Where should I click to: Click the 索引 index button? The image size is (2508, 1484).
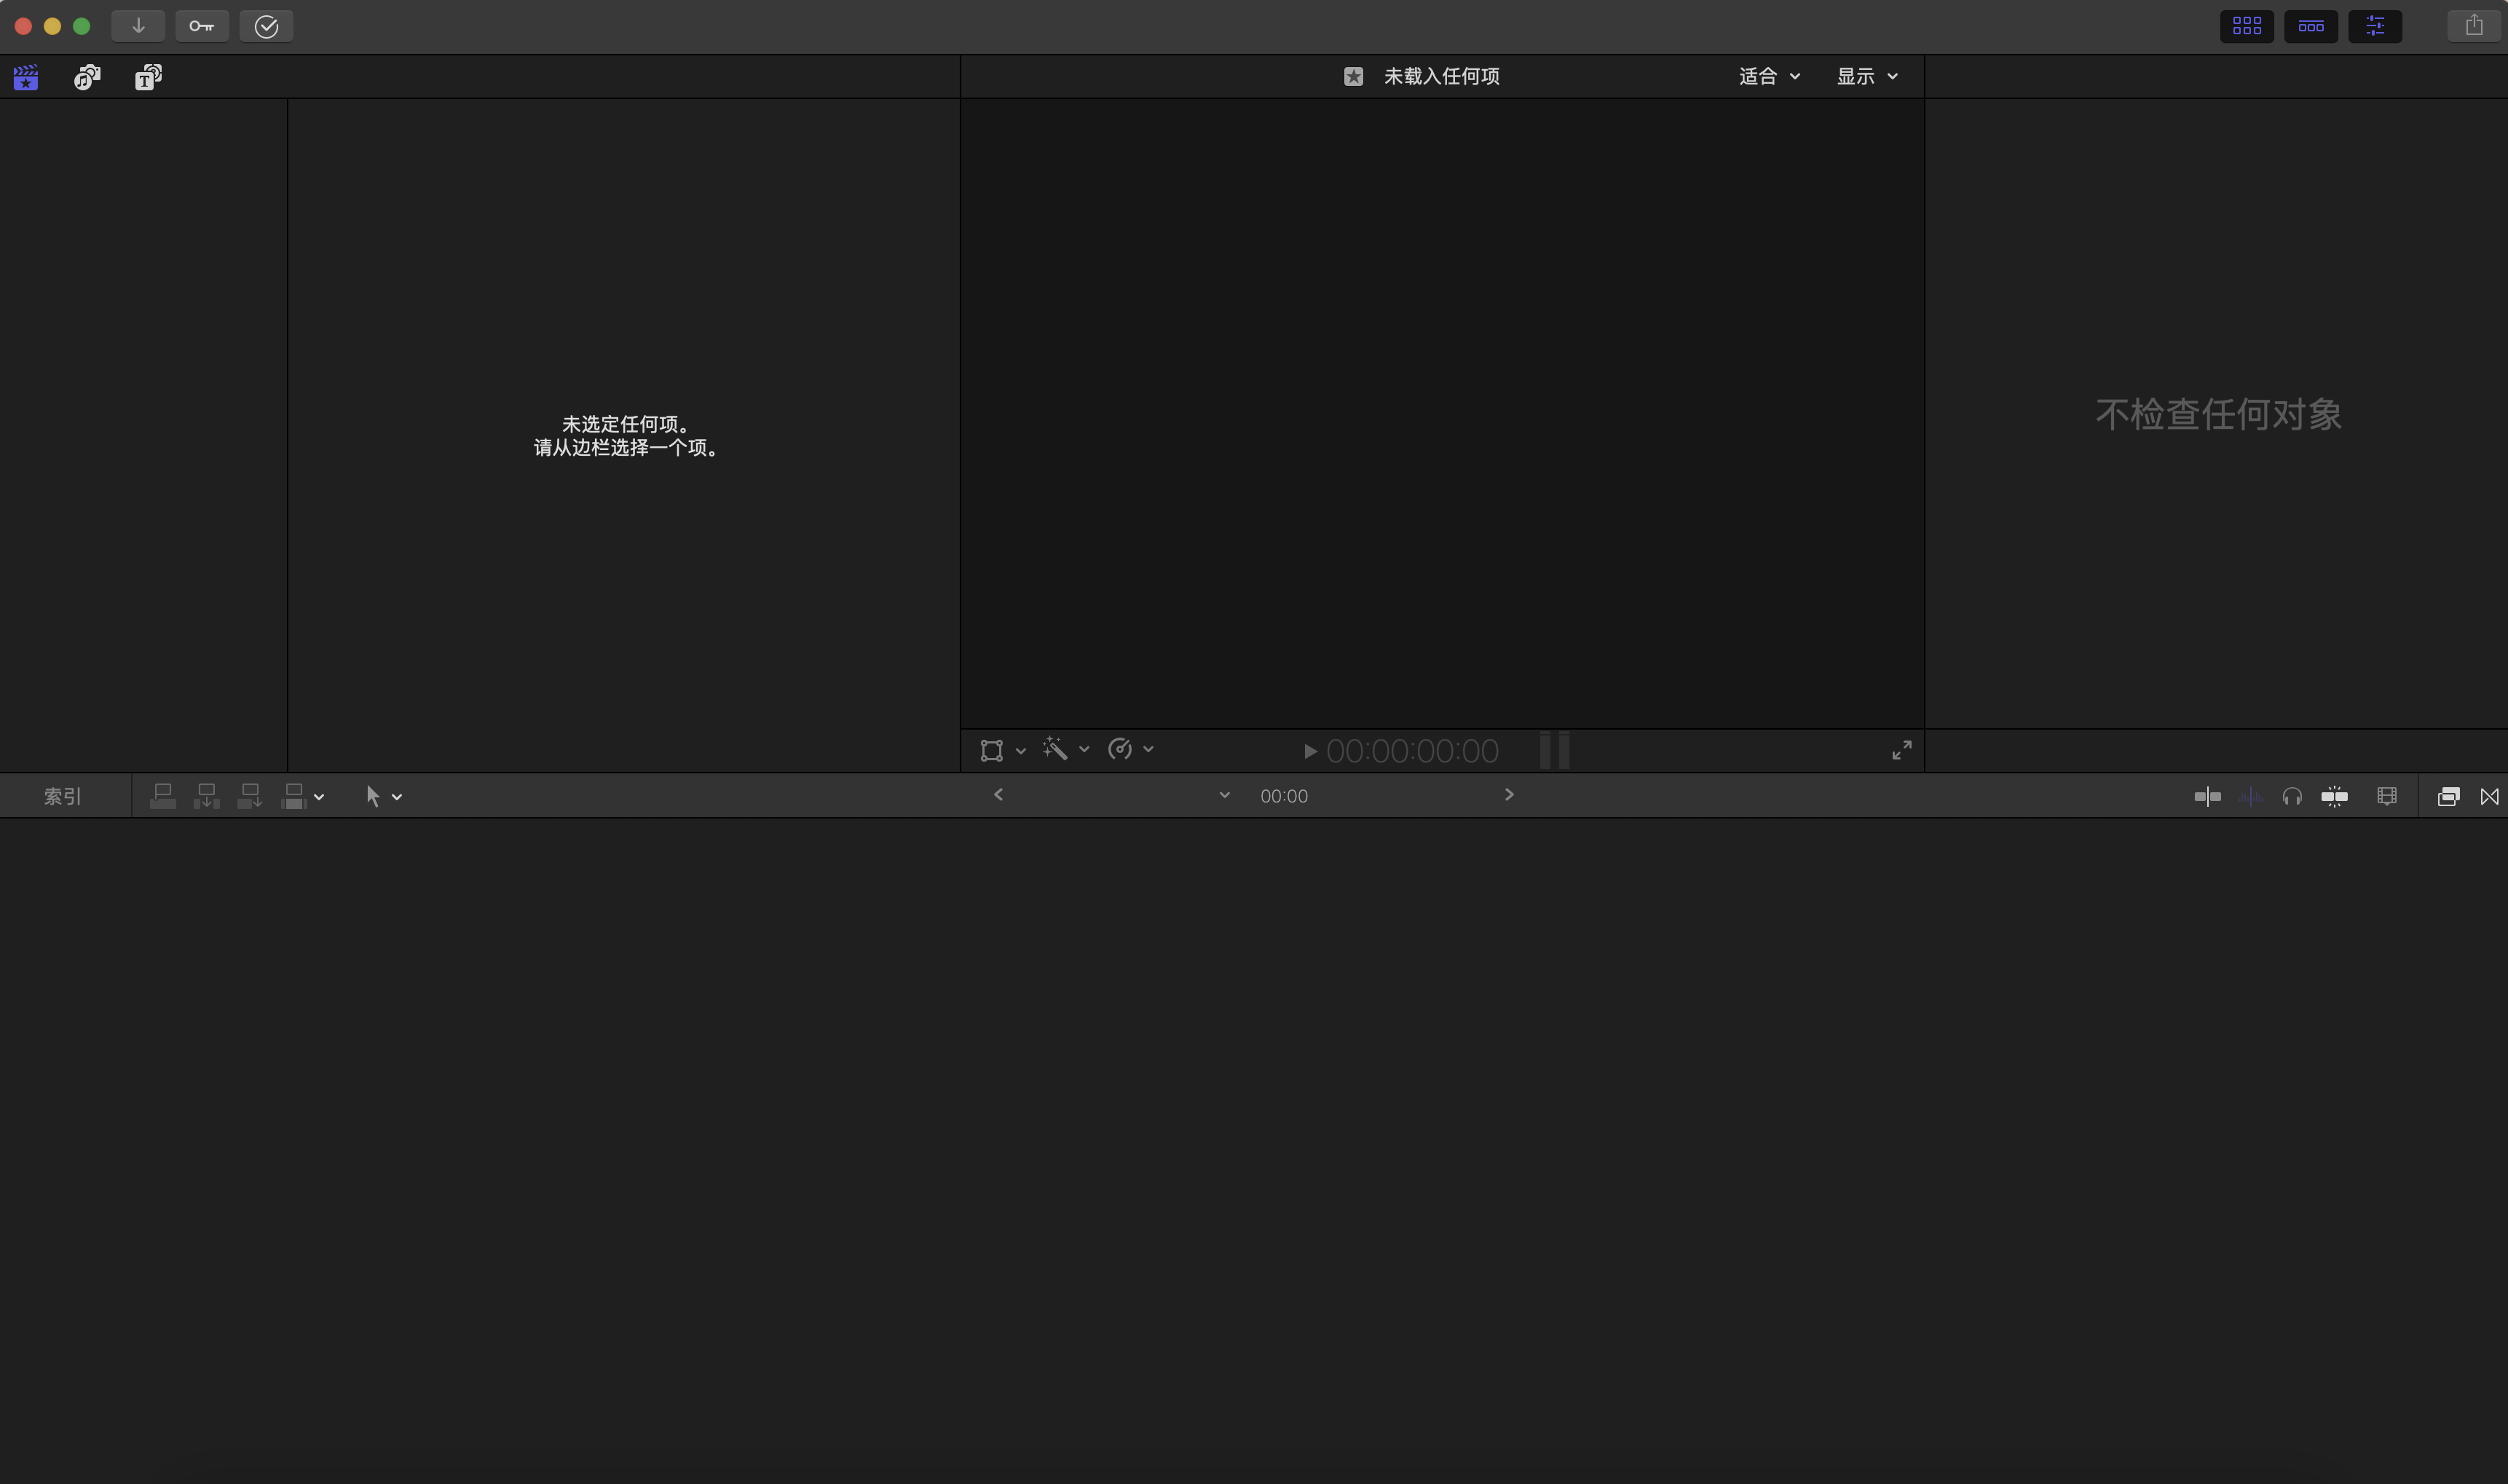62,796
